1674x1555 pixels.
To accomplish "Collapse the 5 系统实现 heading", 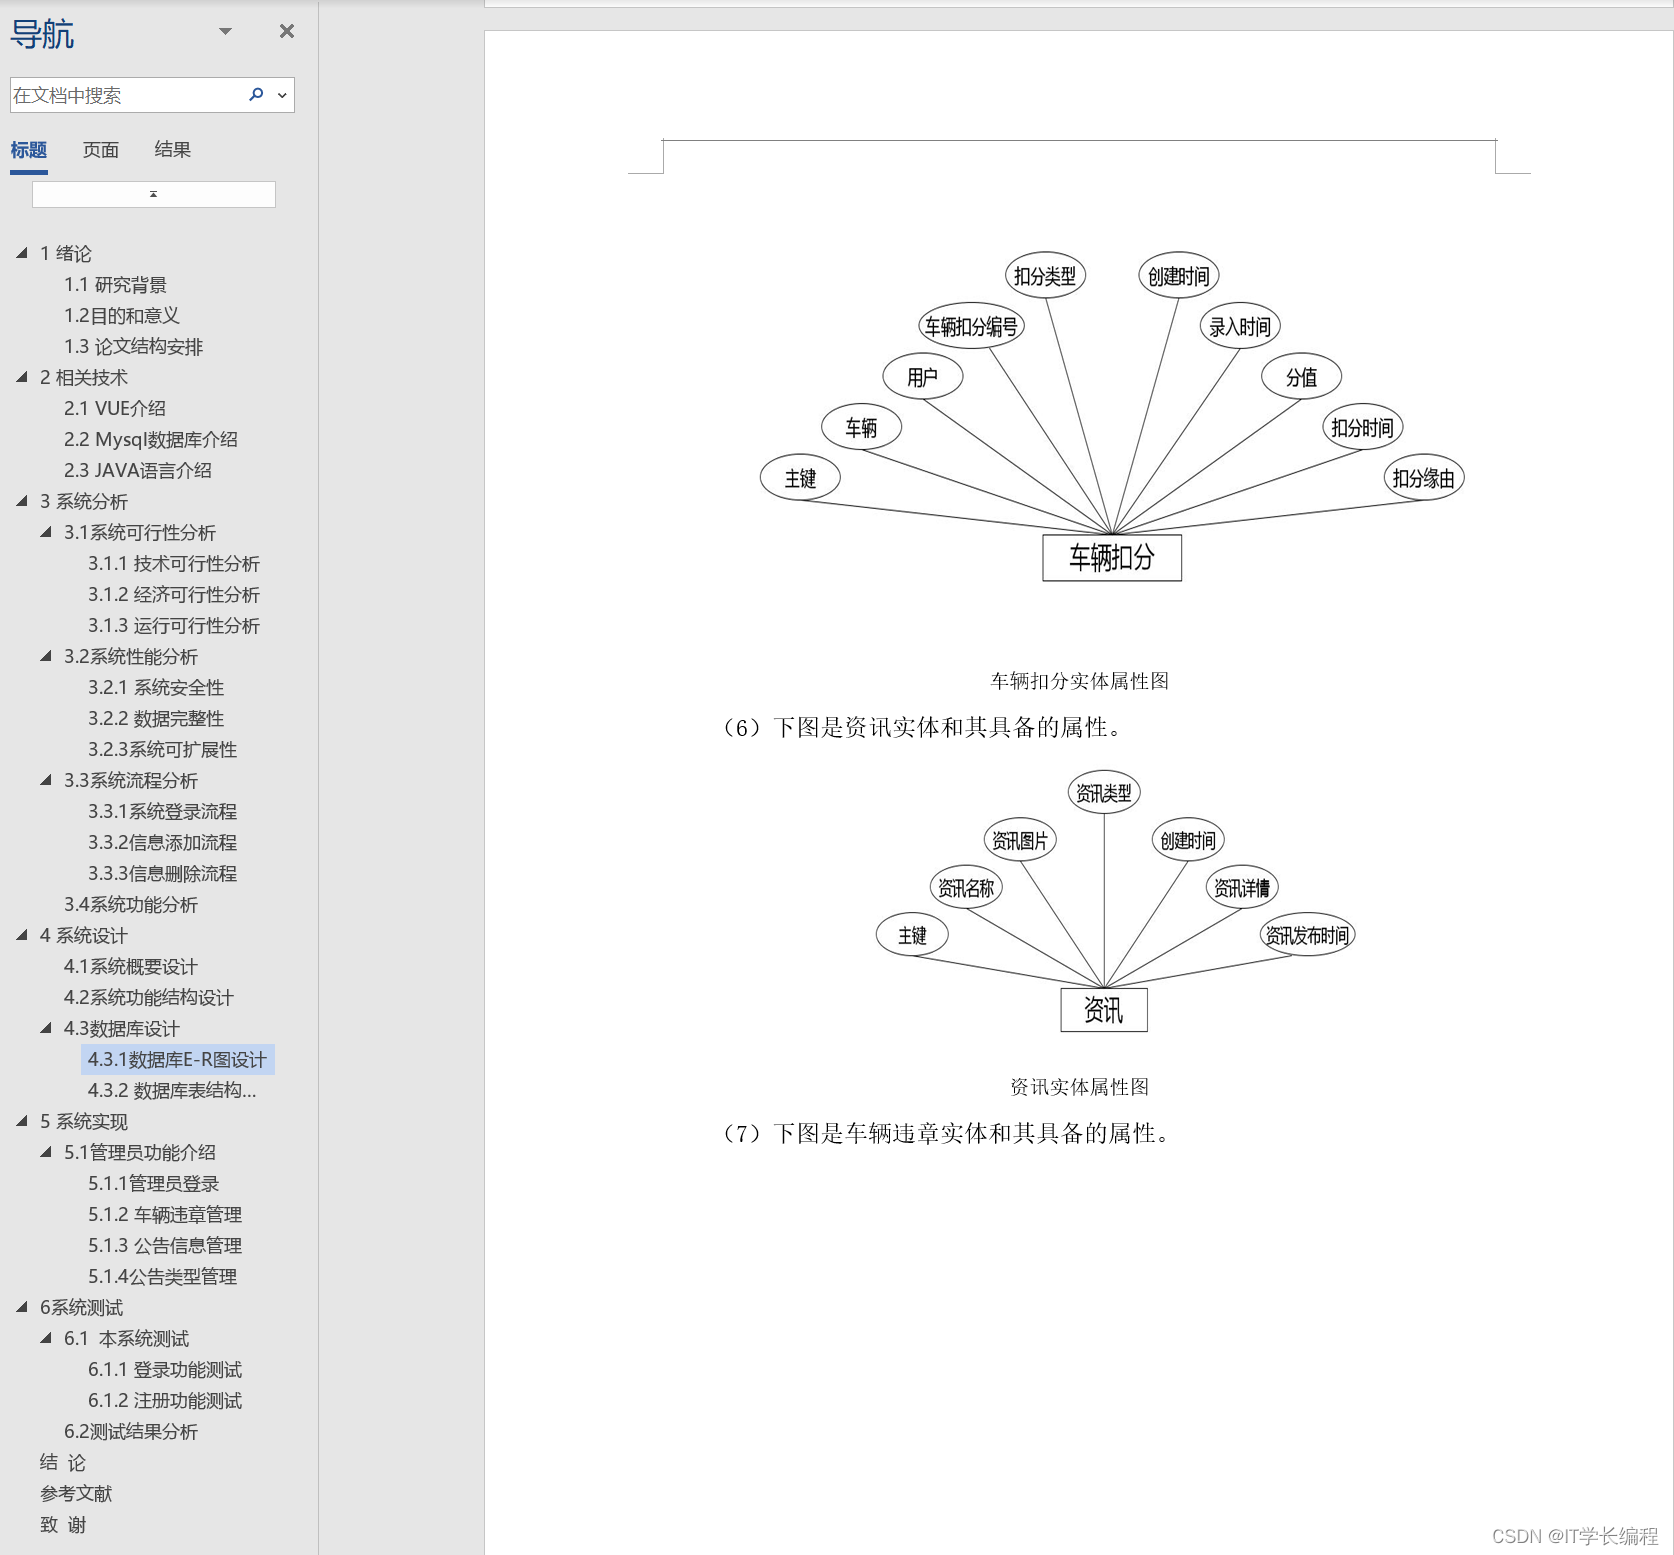I will pyautogui.click(x=22, y=1121).
